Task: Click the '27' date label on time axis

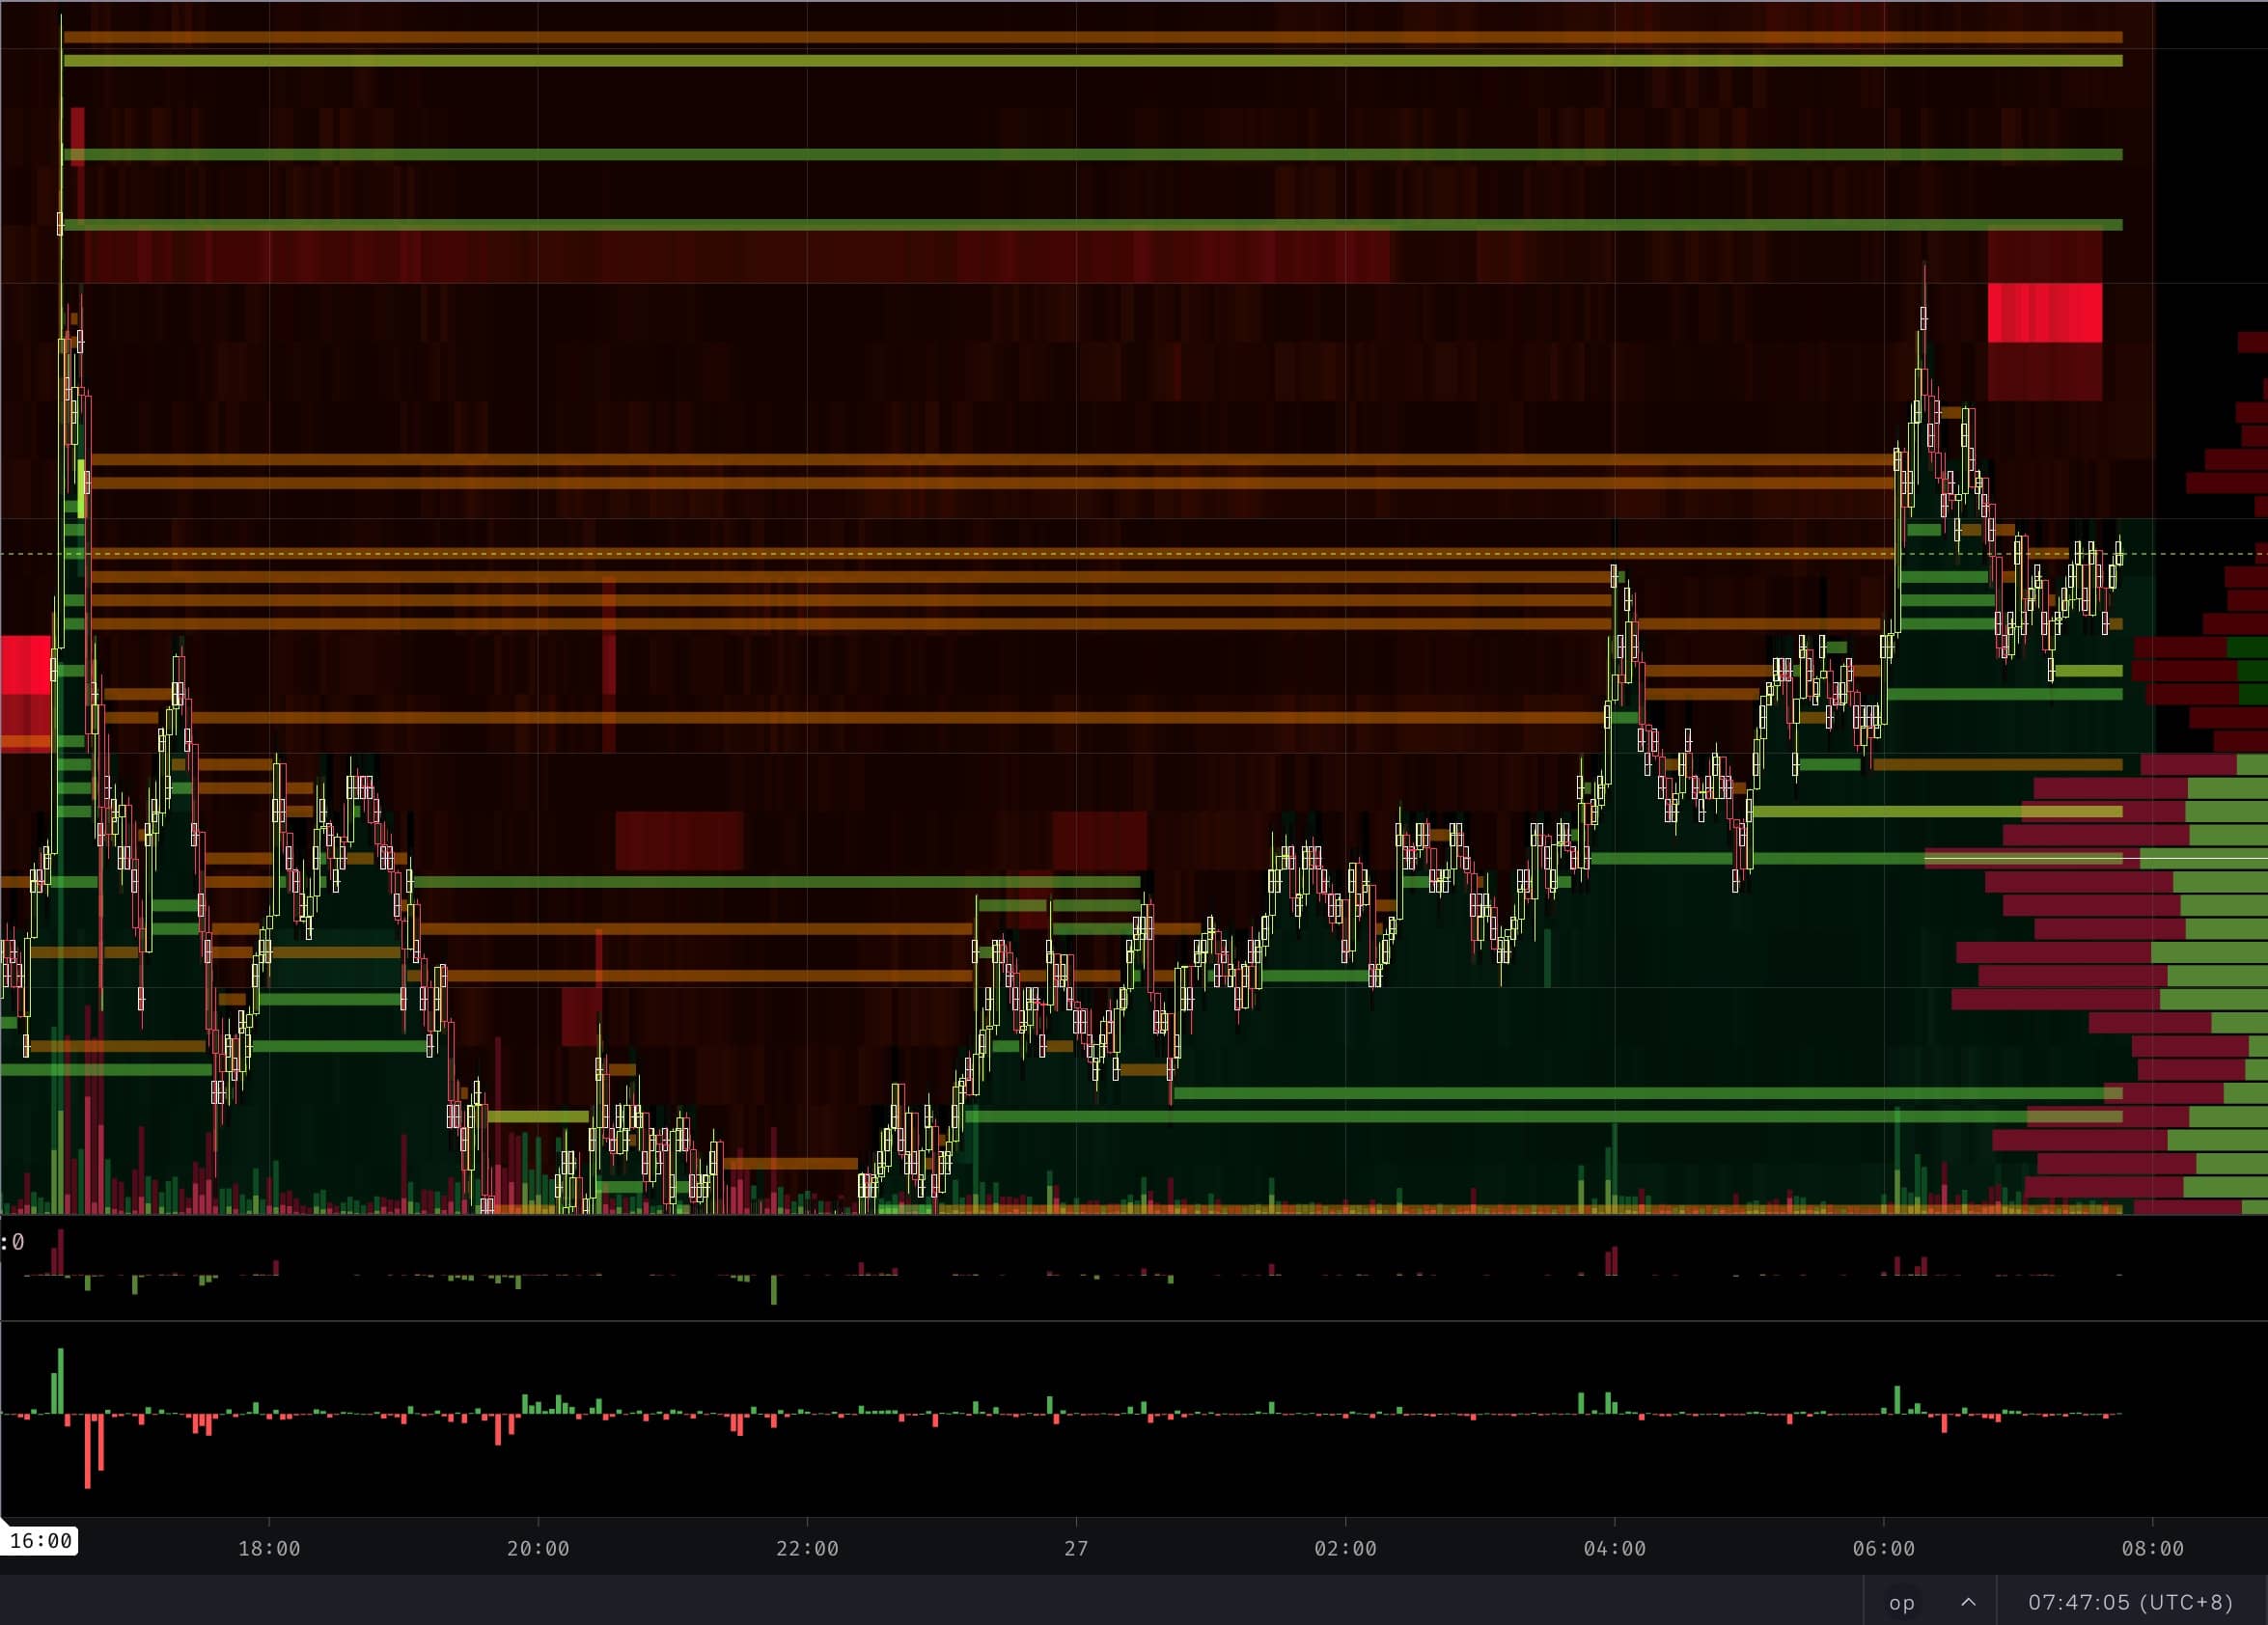Action: pos(1076,1549)
